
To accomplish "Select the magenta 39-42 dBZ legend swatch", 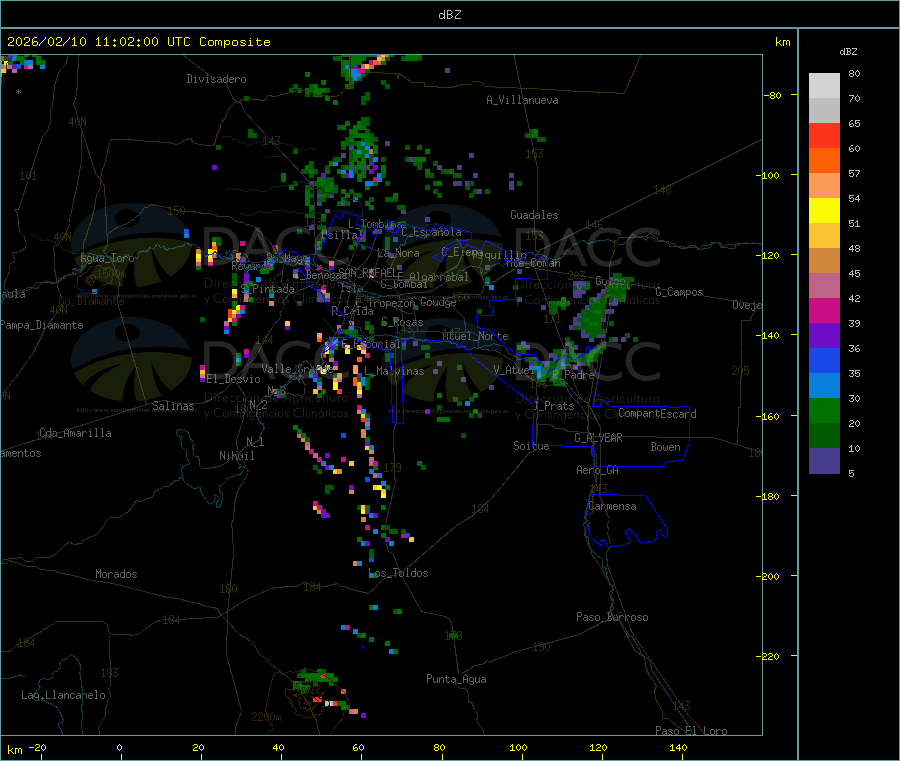I will tap(824, 310).
